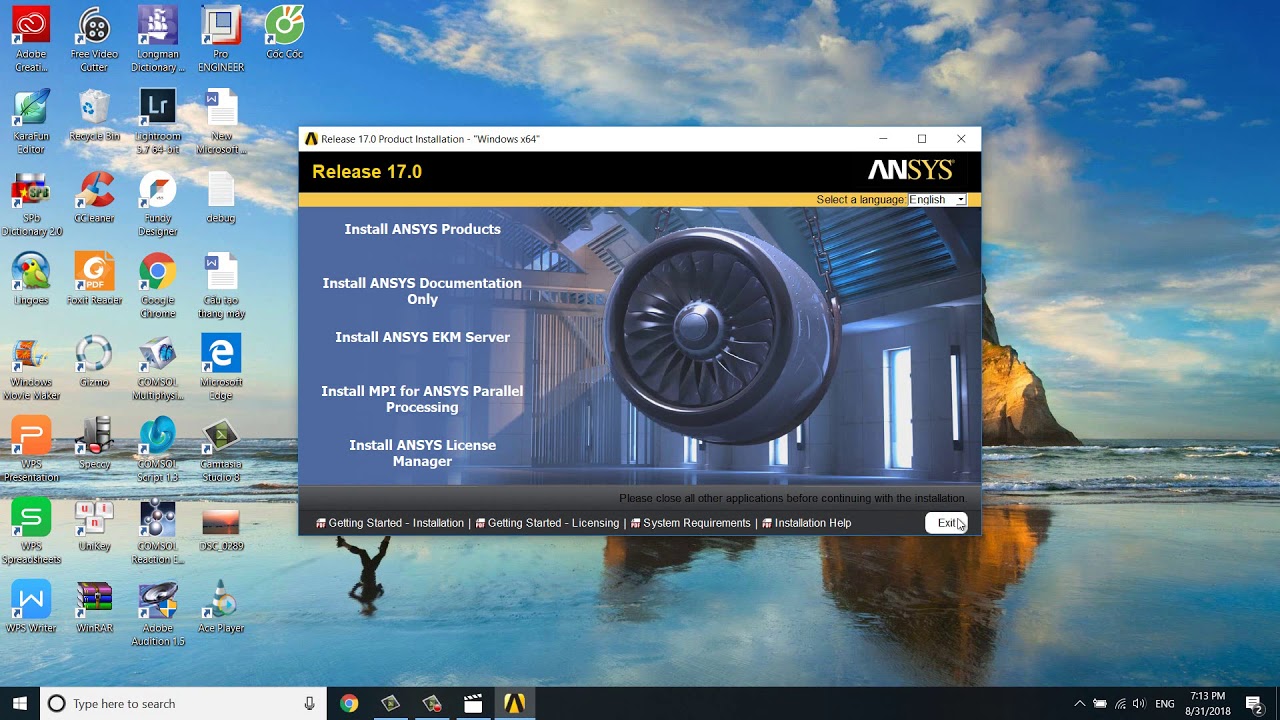This screenshot has width=1280, height=720.
Task: Open Lightroom 5.7 64-bit desktop icon
Action: [x=158, y=121]
